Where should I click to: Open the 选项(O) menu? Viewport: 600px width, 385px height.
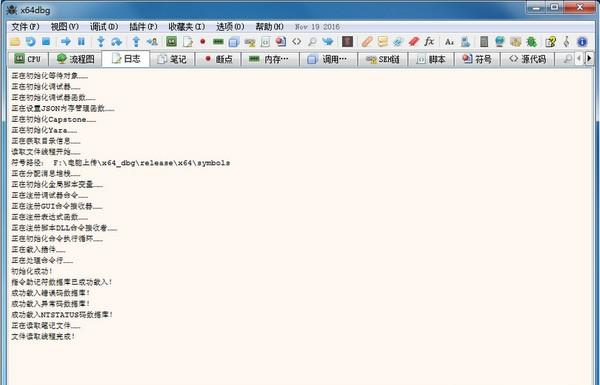point(230,27)
